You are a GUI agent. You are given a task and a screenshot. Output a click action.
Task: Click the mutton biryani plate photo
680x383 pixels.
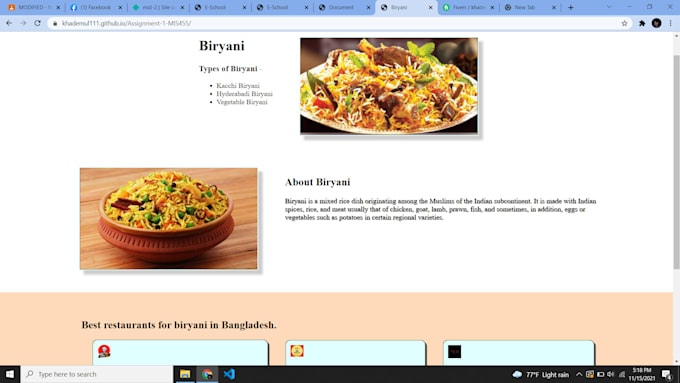(x=389, y=85)
